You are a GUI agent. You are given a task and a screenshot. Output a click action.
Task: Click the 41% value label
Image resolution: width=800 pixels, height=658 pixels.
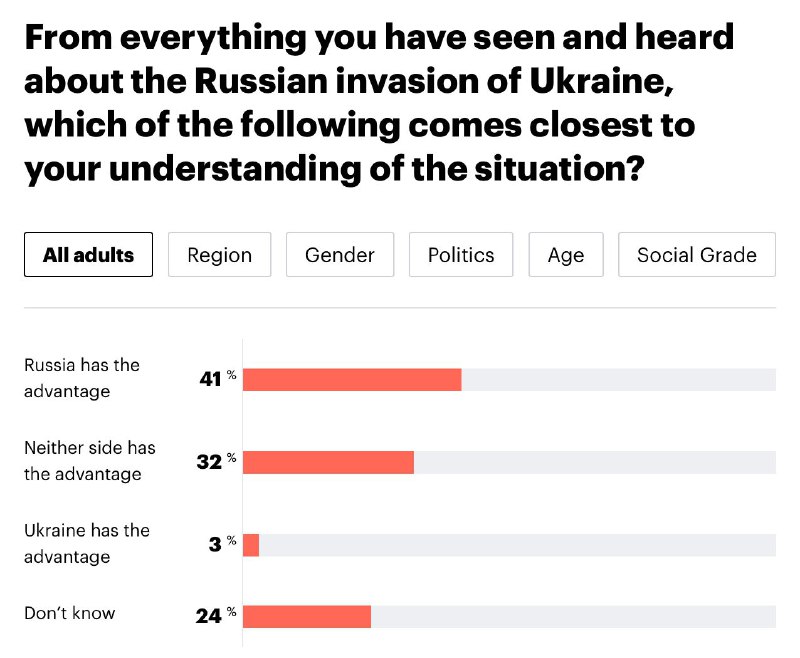tap(218, 378)
